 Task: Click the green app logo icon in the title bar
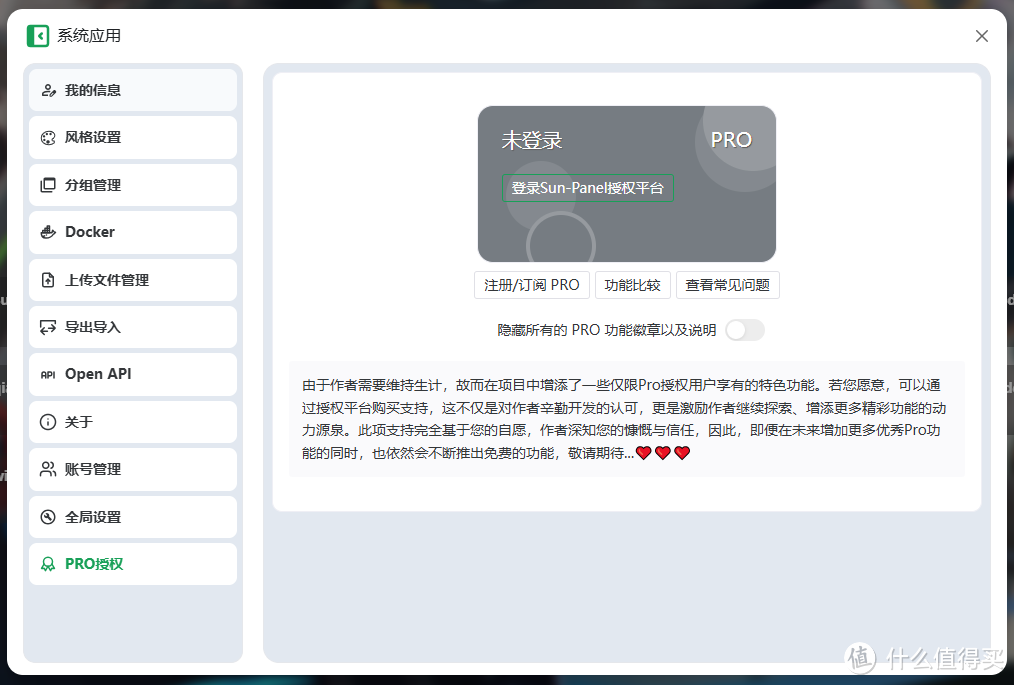pos(38,36)
